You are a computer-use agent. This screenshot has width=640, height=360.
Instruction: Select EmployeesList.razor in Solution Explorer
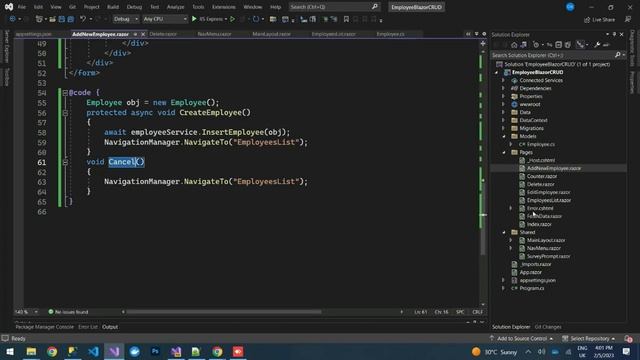point(549,200)
